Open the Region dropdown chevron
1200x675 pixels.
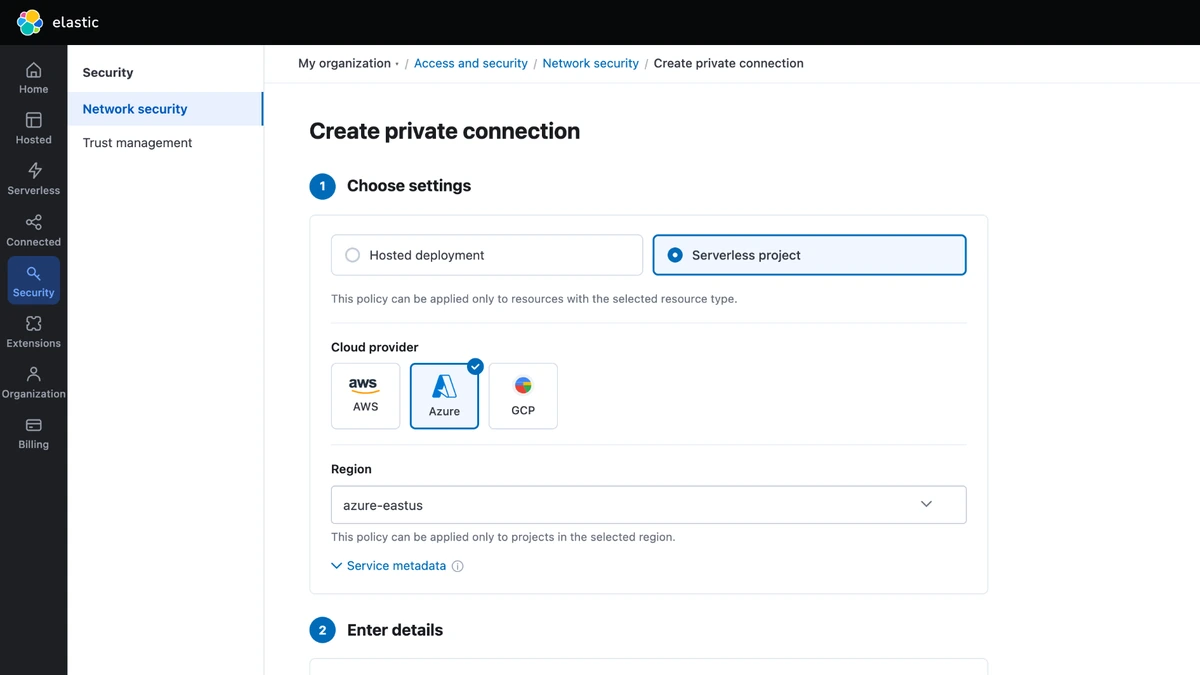(x=926, y=504)
